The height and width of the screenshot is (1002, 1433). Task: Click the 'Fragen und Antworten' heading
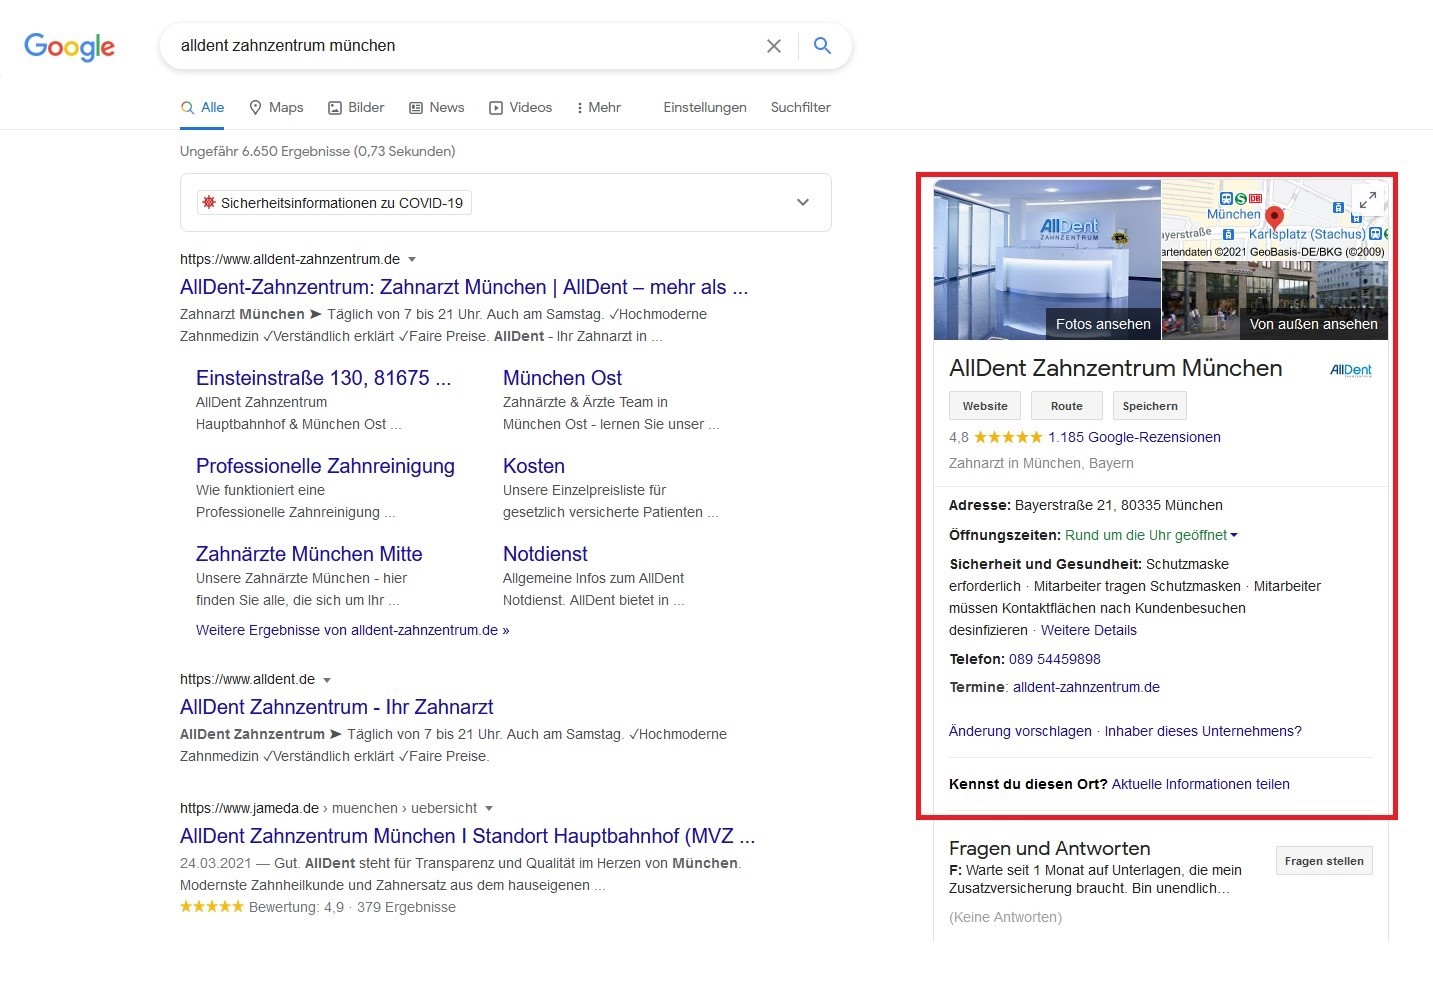pyautogui.click(x=1050, y=848)
